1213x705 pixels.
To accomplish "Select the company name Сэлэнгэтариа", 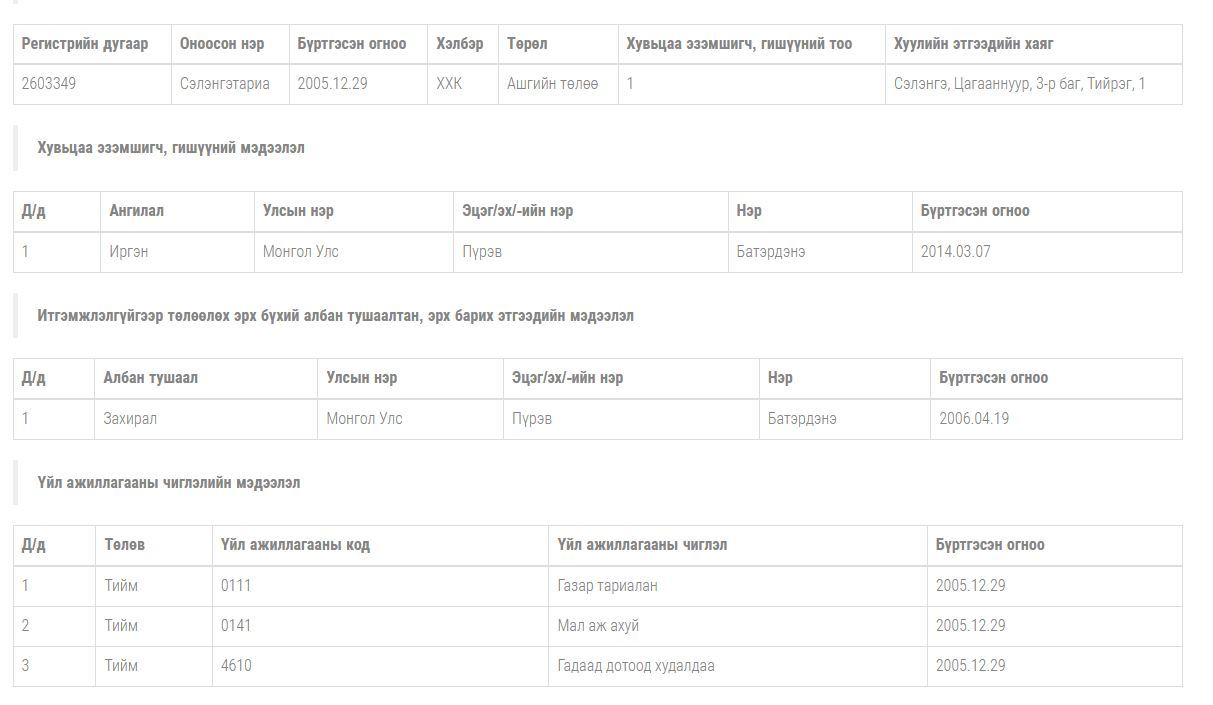I will (225, 84).
